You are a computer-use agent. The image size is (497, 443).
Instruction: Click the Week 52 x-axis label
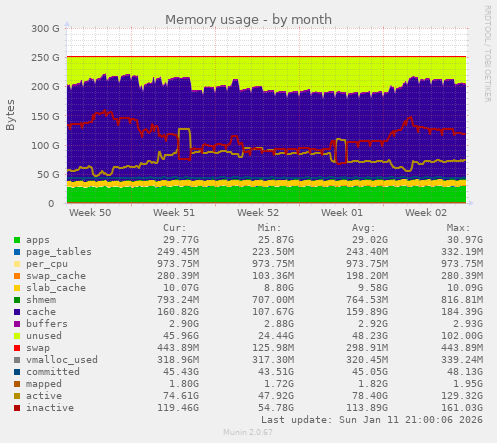(x=258, y=213)
